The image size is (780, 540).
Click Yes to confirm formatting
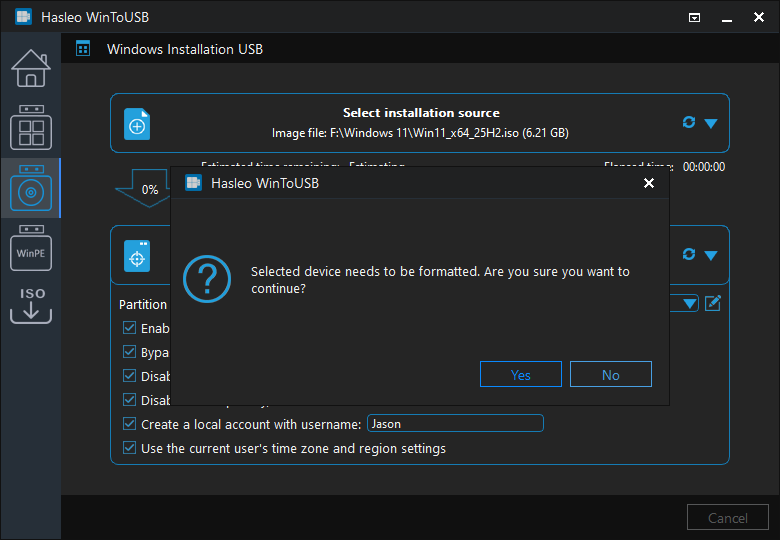pyautogui.click(x=521, y=374)
